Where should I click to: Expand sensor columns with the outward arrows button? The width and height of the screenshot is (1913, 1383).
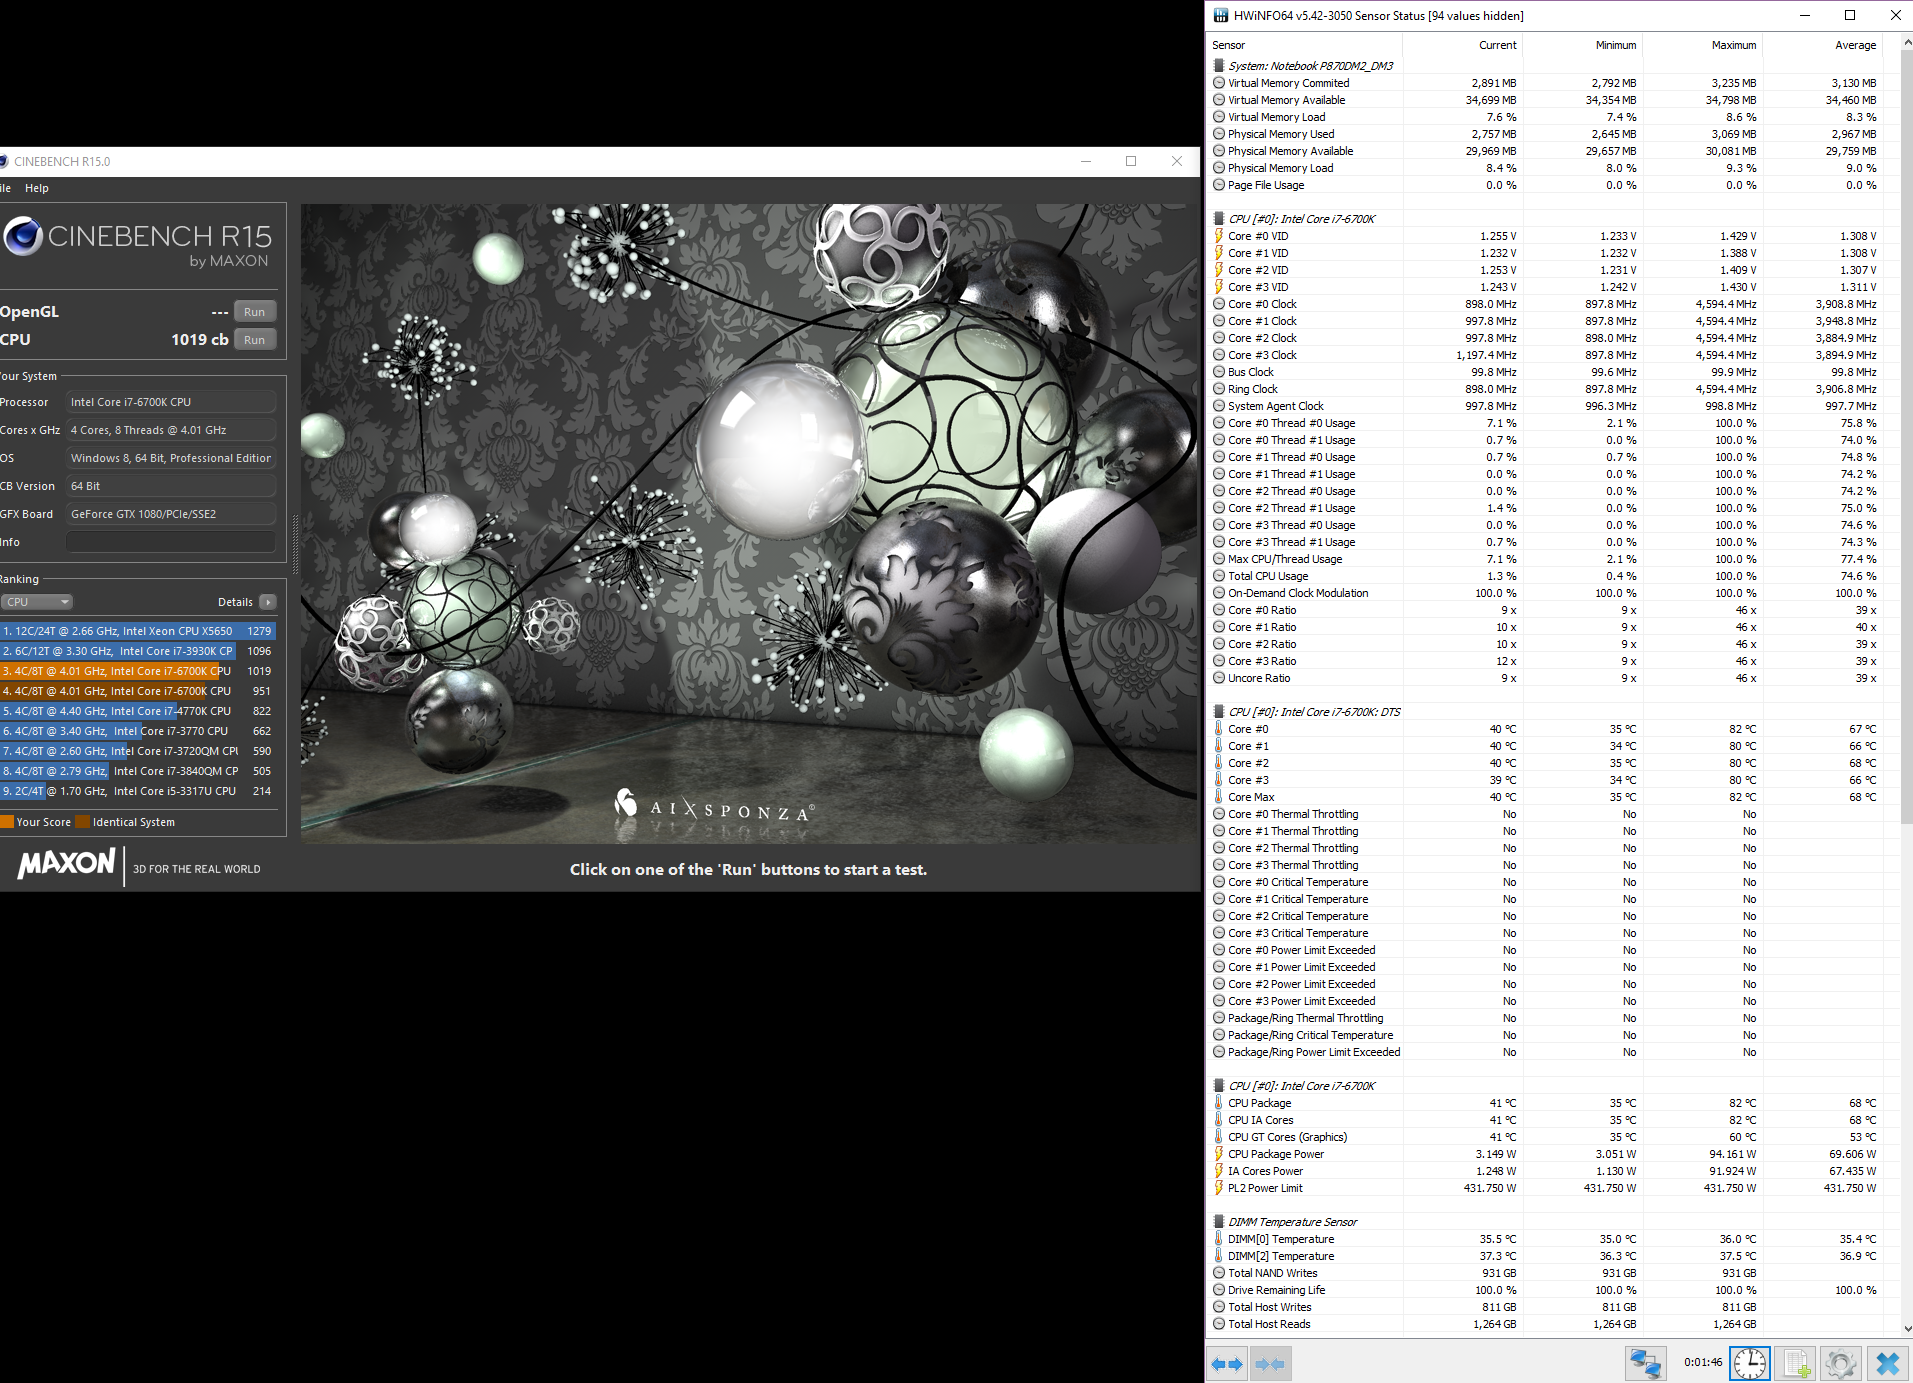click(x=1227, y=1363)
